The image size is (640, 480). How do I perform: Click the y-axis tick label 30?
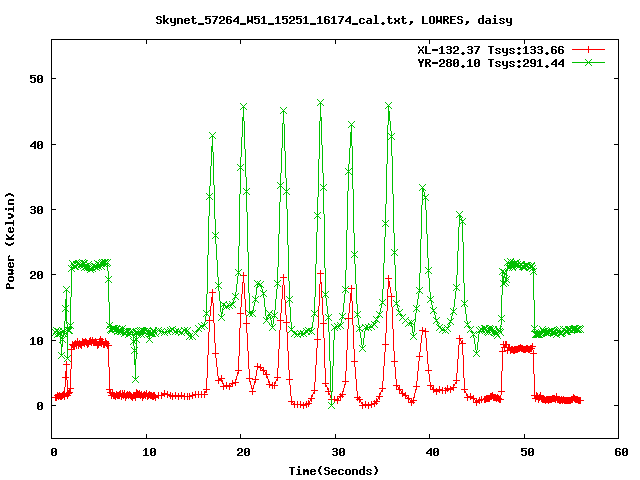click(x=36, y=210)
